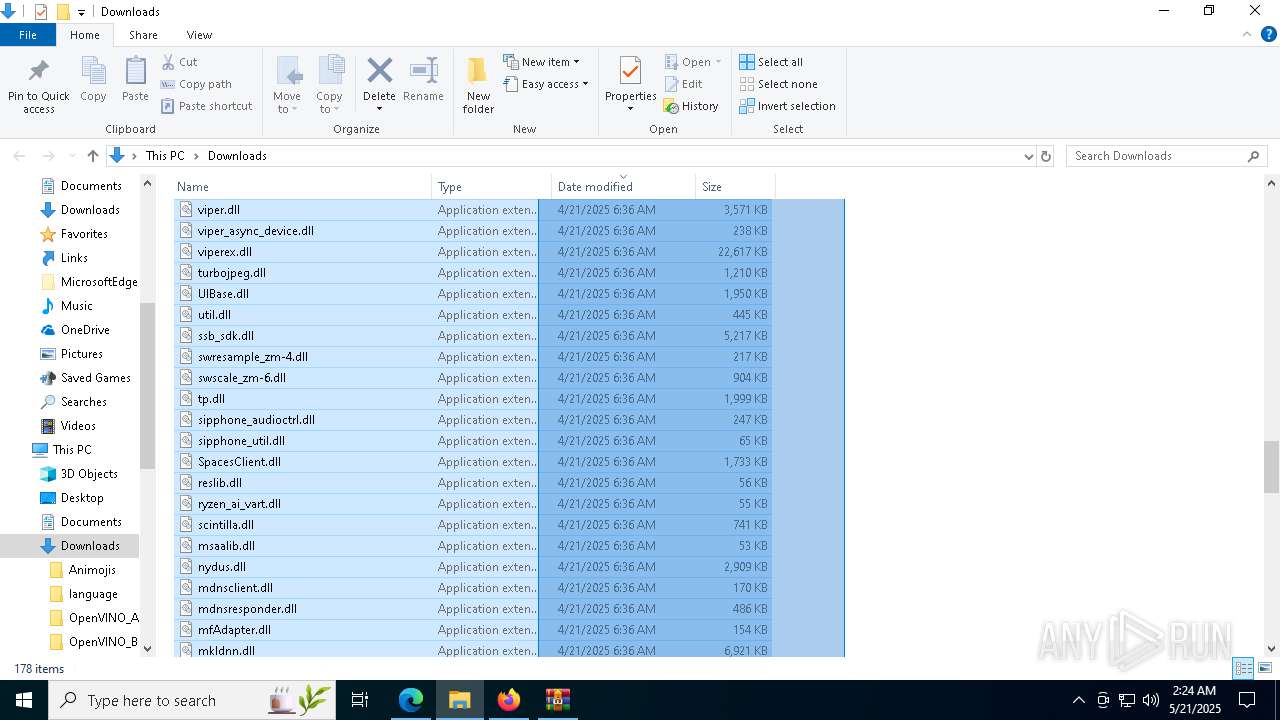Viewport: 1280px width, 720px height.
Task: Click into Search Downloads box
Action: pyautogui.click(x=1156, y=156)
